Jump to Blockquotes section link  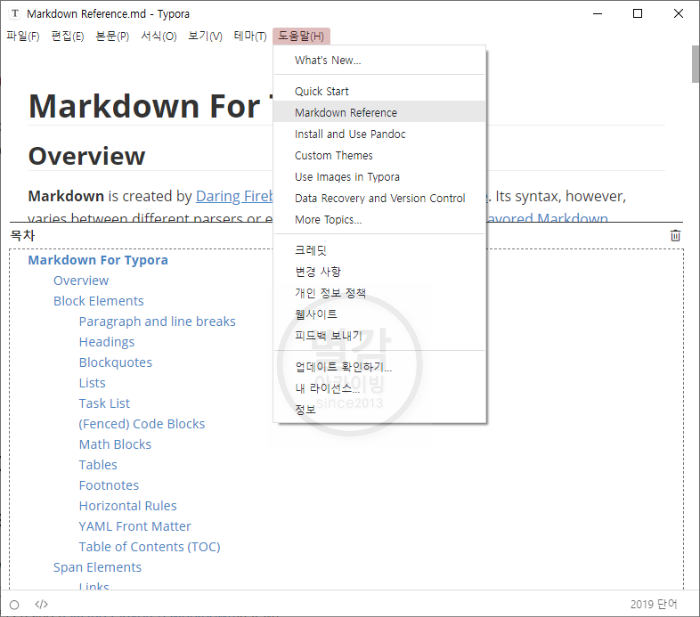115,363
